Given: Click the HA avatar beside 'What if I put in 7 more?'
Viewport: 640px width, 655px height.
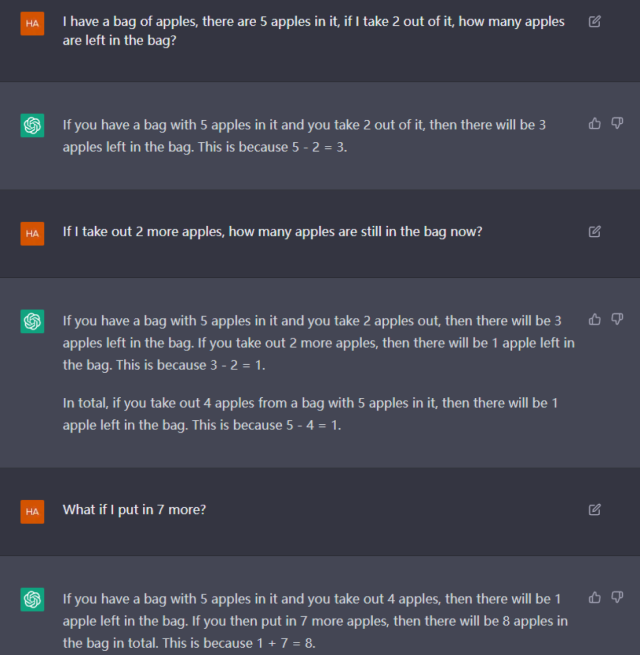Looking at the screenshot, I should pos(32,511).
